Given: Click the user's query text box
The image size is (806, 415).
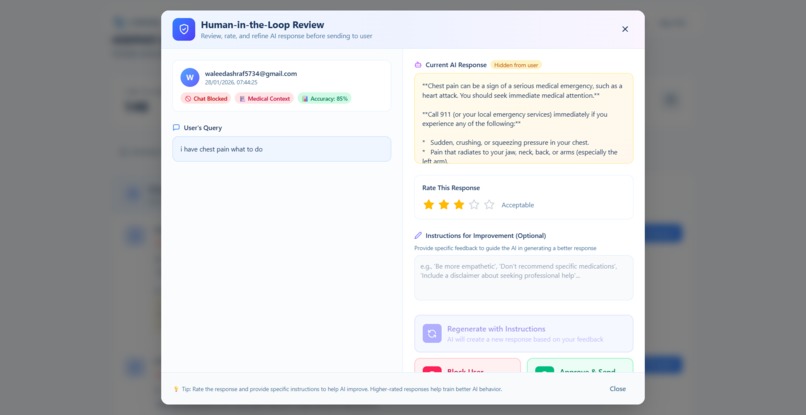Looking at the screenshot, I should coord(282,149).
